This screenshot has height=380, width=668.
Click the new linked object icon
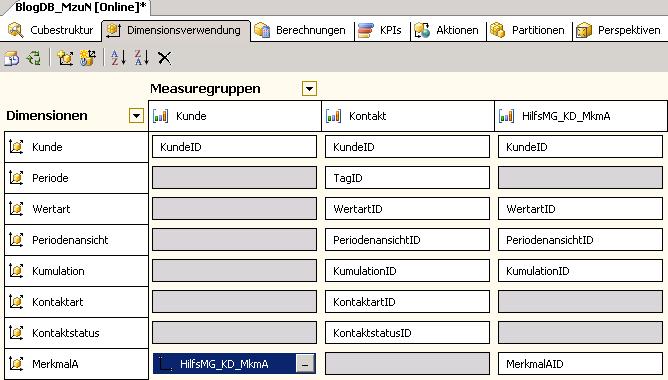click(88, 58)
